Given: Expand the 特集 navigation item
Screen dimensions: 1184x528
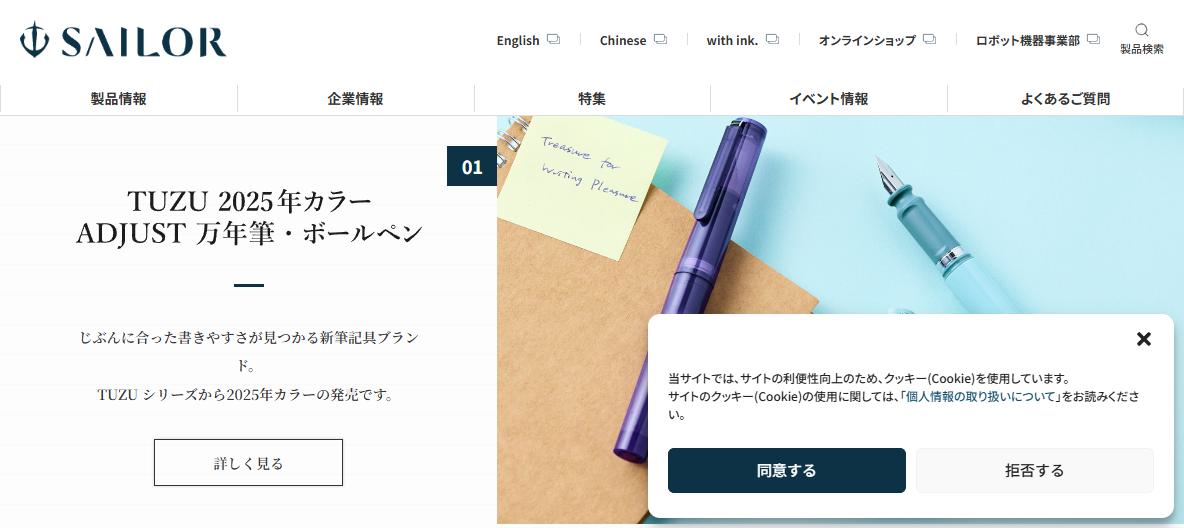Looking at the screenshot, I should [592, 98].
